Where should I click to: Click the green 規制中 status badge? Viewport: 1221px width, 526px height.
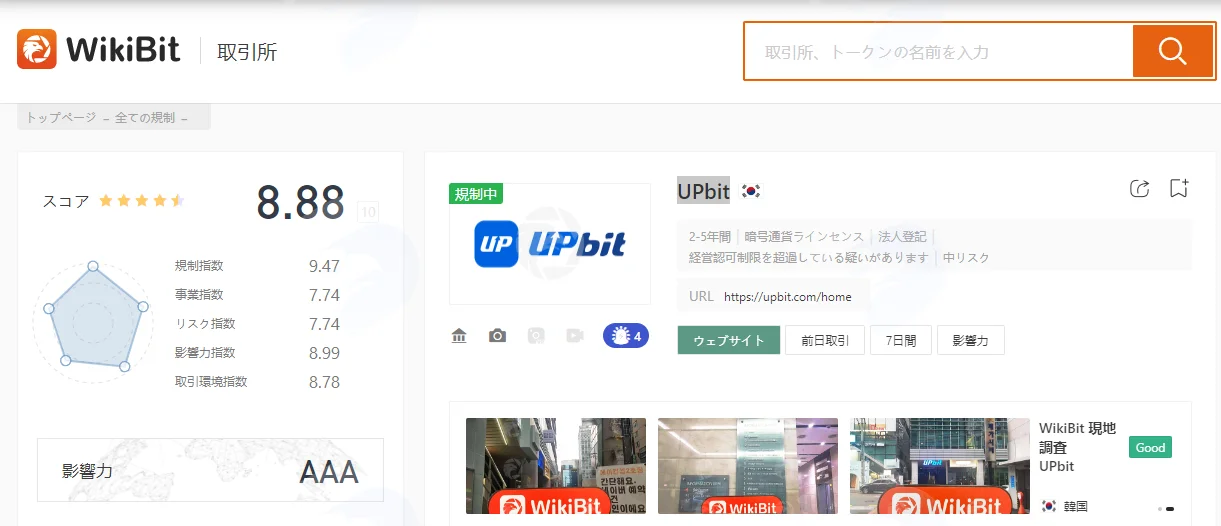(x=476, y=194)
